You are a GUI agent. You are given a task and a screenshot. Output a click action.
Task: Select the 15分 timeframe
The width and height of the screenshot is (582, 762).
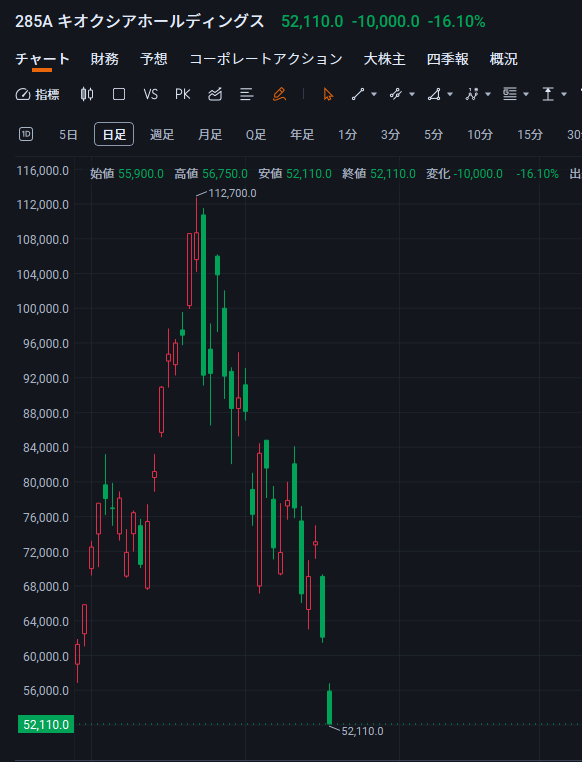coord(530,135)
